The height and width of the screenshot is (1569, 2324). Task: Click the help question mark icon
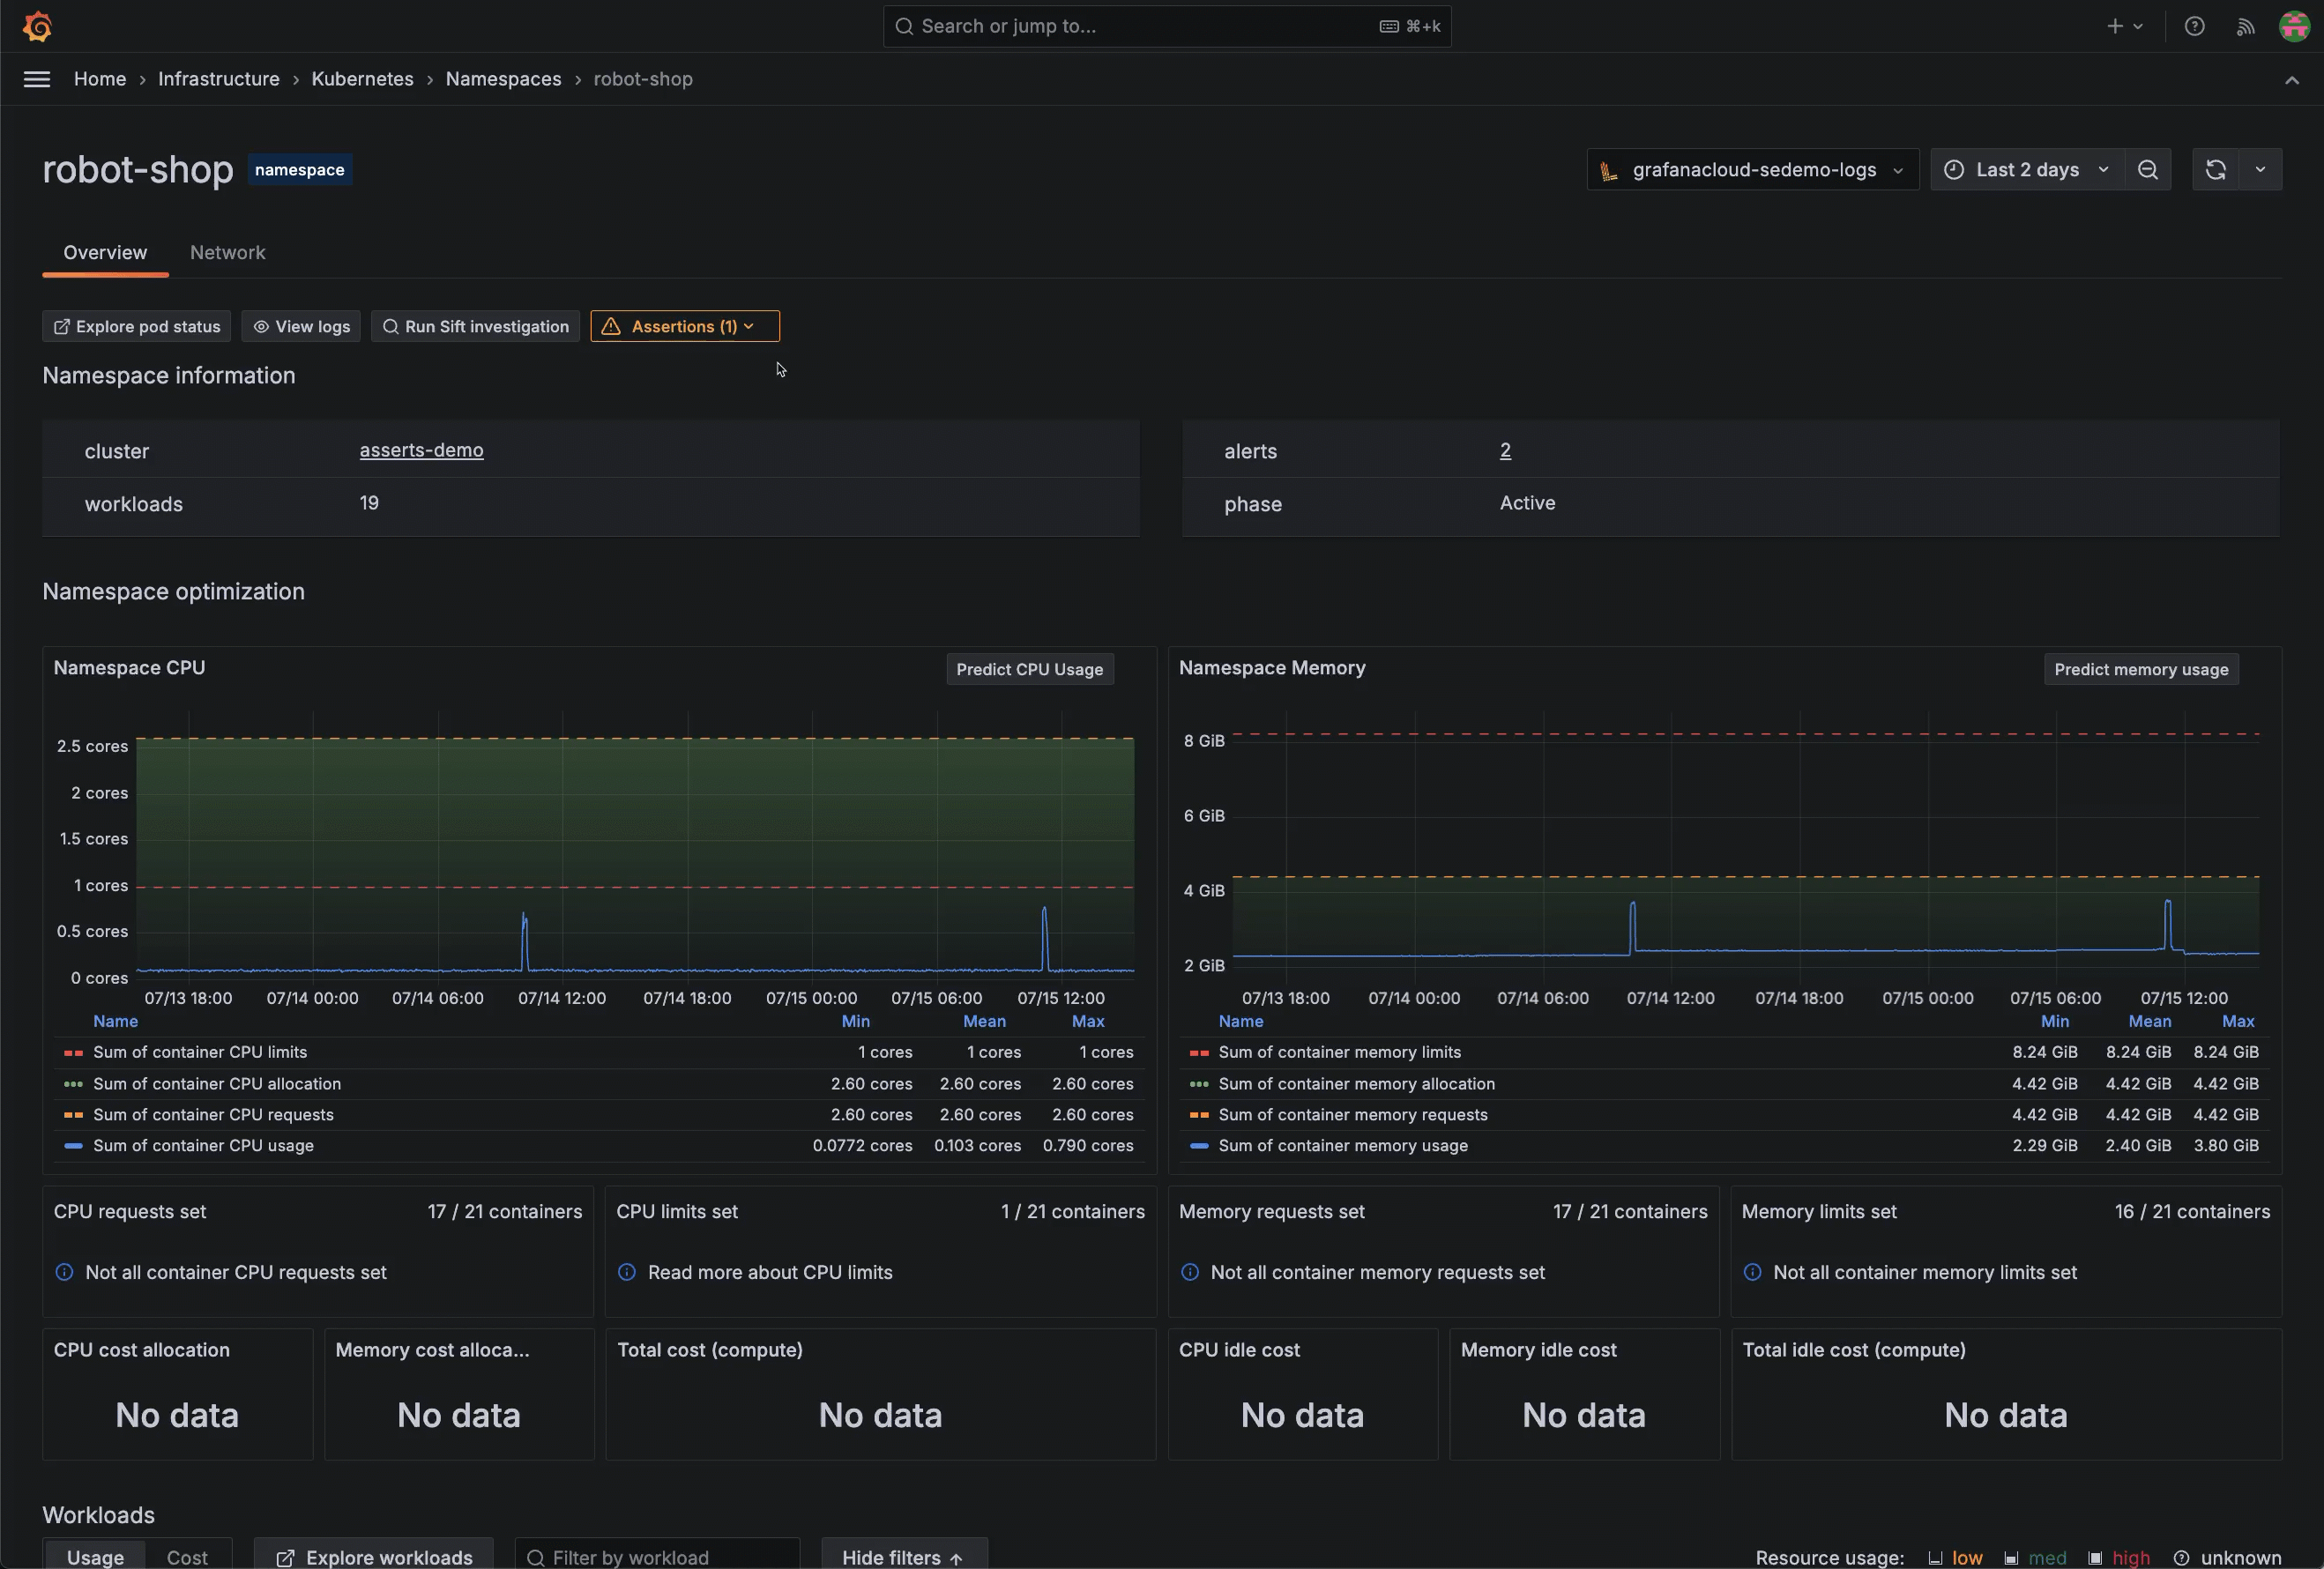pos(2194,26)
